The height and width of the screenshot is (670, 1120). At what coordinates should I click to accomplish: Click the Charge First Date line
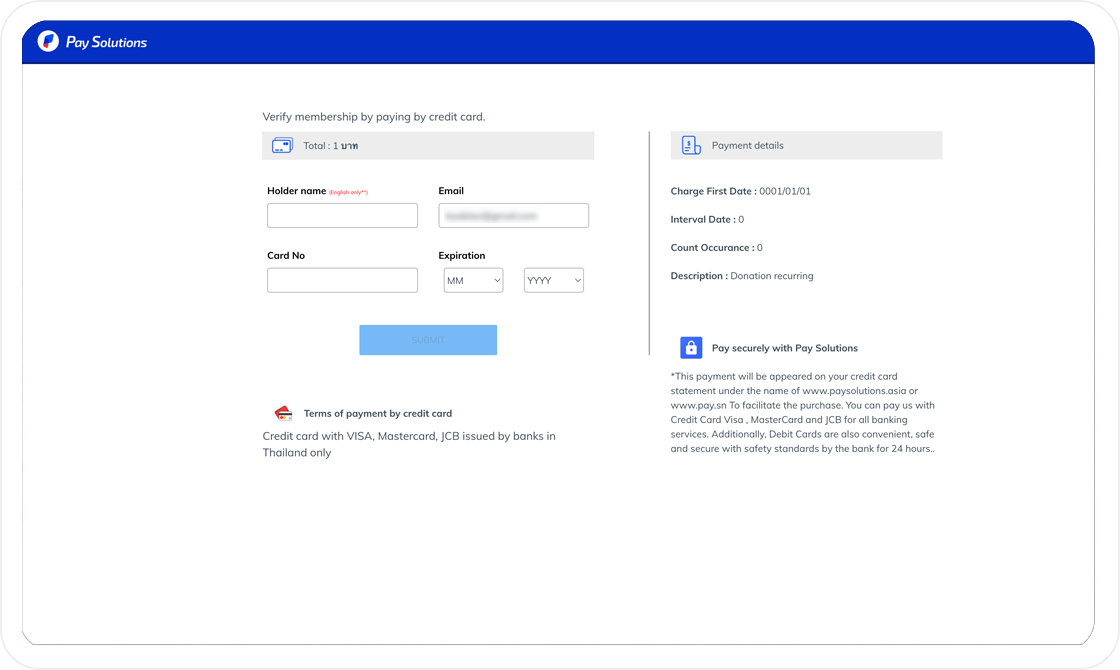coord(740,191)
